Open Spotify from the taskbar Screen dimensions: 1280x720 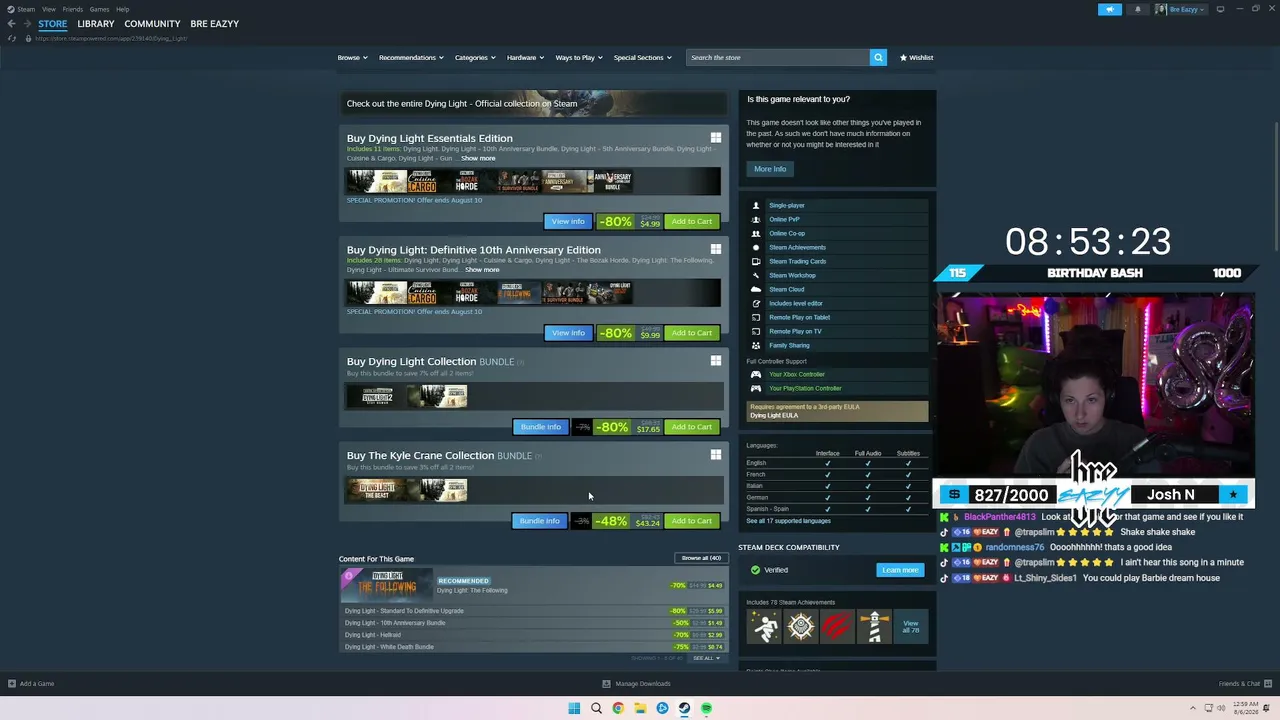coord(706,708)
